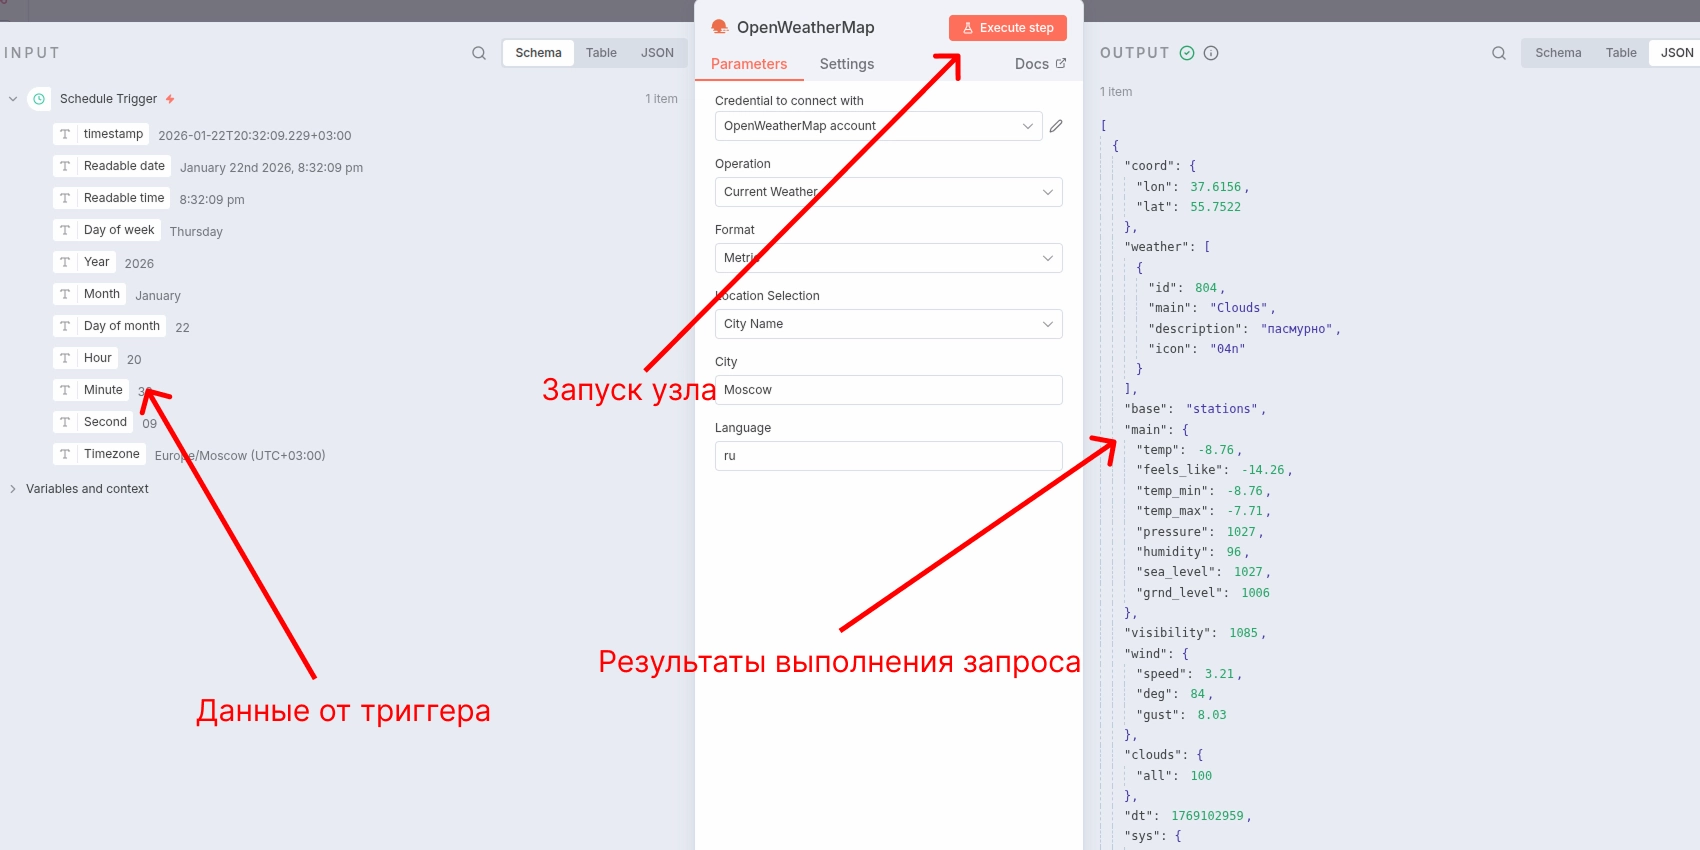Open the OpenWeatherMap account credential dropdown
The image size is (1700, 850).
[879, 126]
